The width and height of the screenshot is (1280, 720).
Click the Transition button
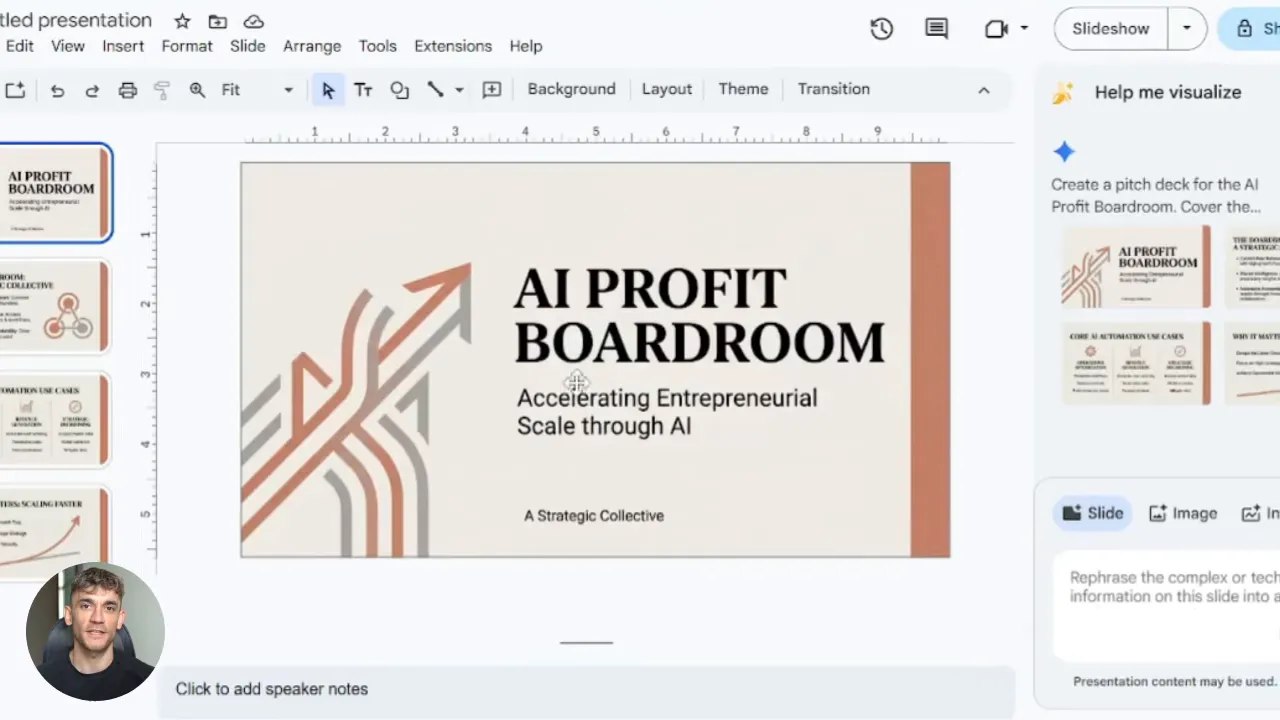click(x=834, y=89)
